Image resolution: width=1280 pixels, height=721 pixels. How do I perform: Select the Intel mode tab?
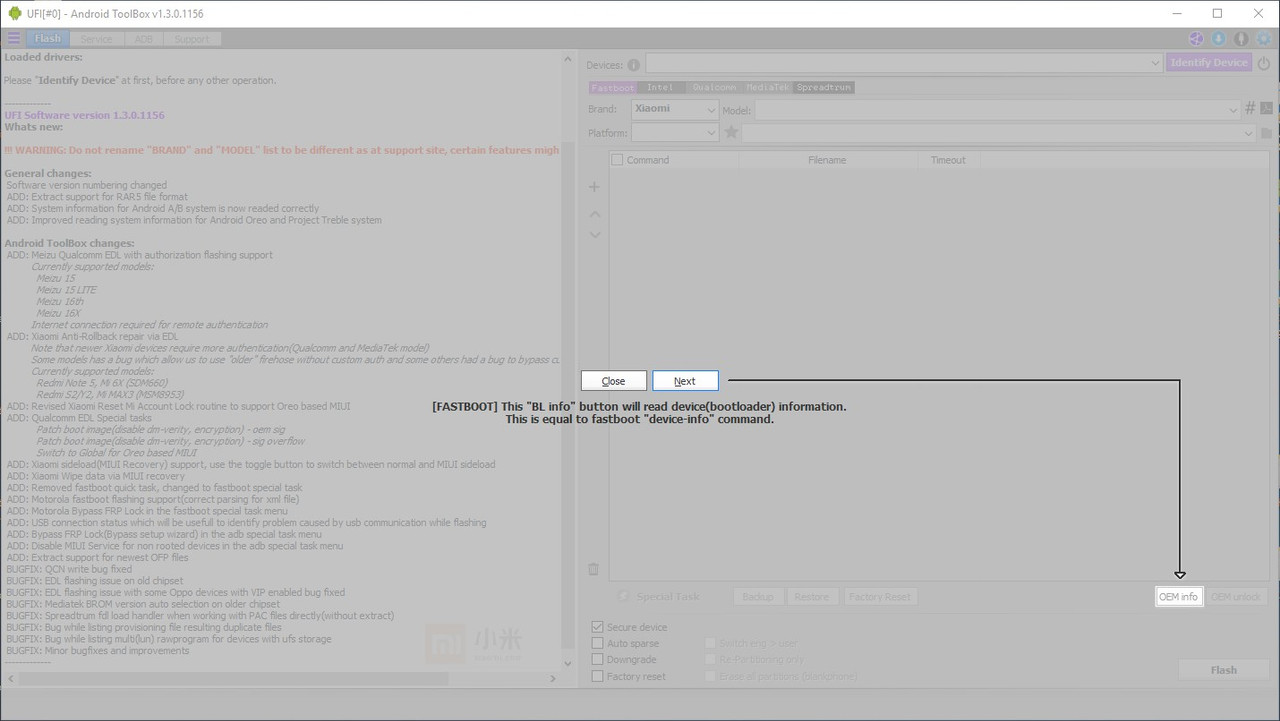[x=660, y=87]
